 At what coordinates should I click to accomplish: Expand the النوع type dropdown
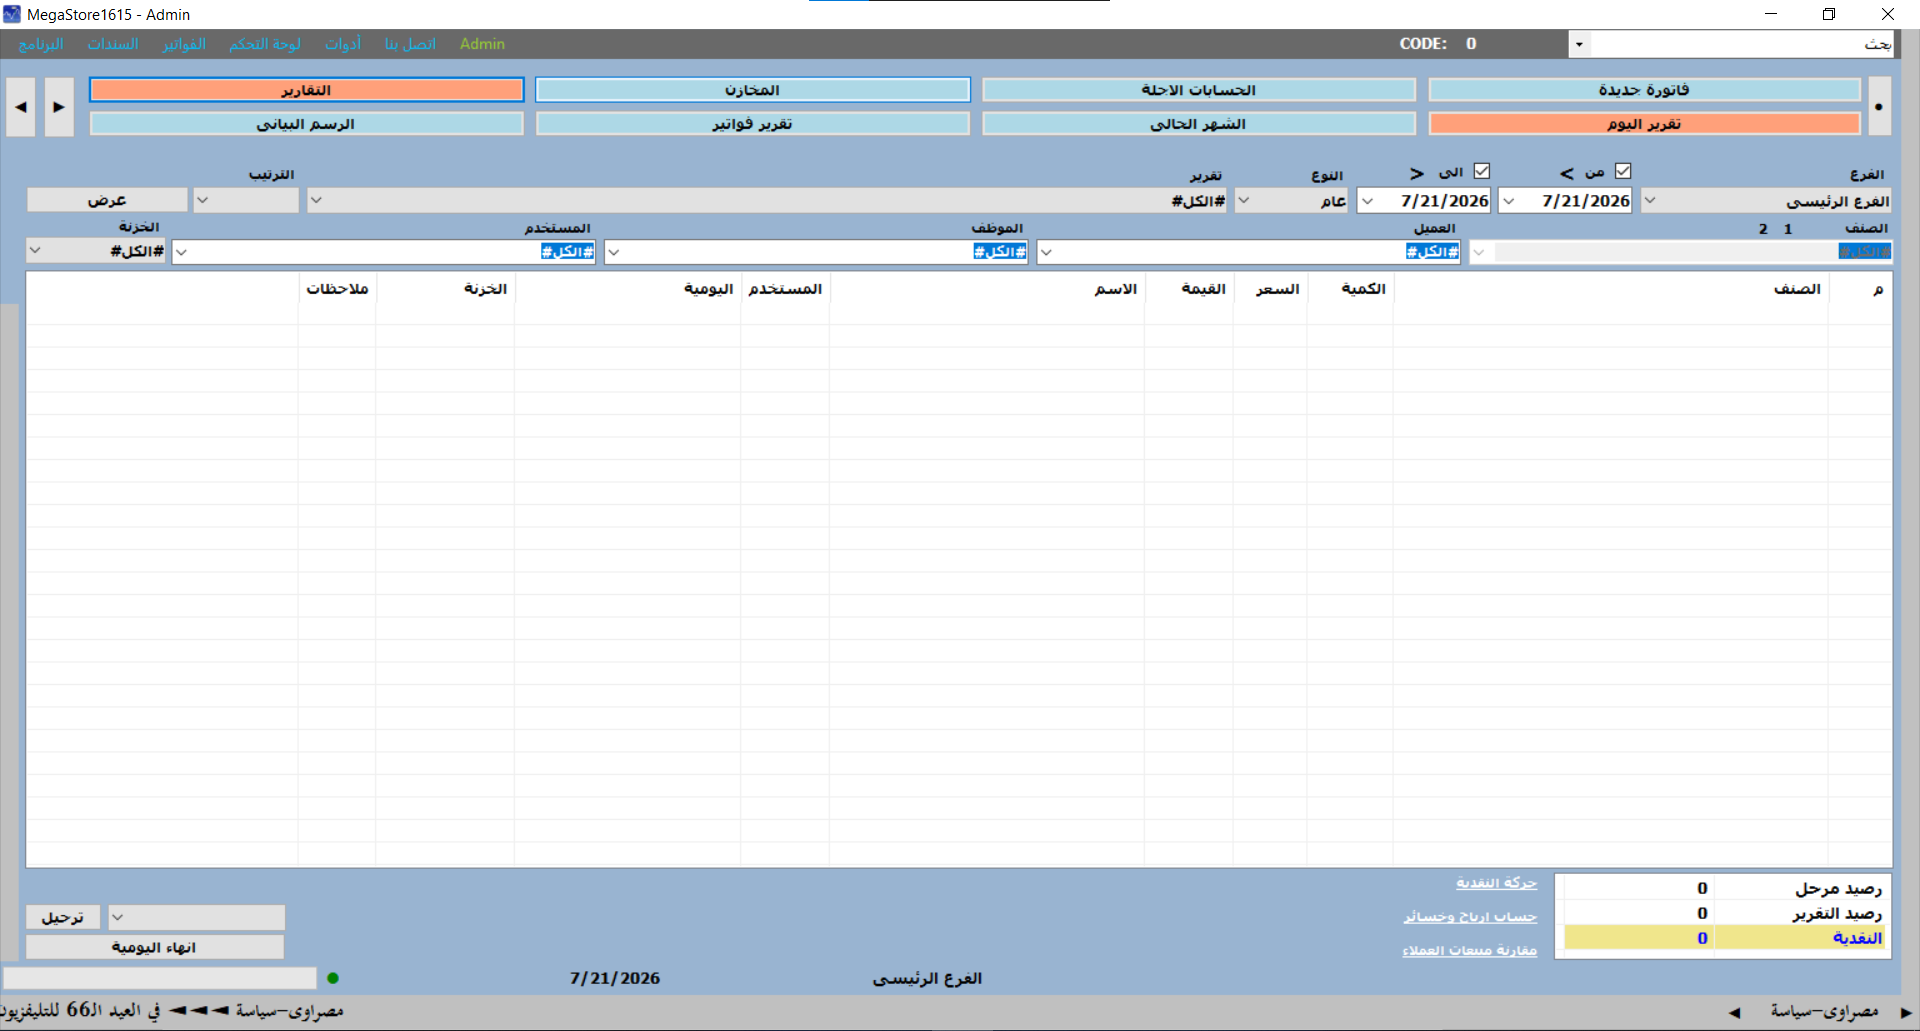(x=1244, y=200)
